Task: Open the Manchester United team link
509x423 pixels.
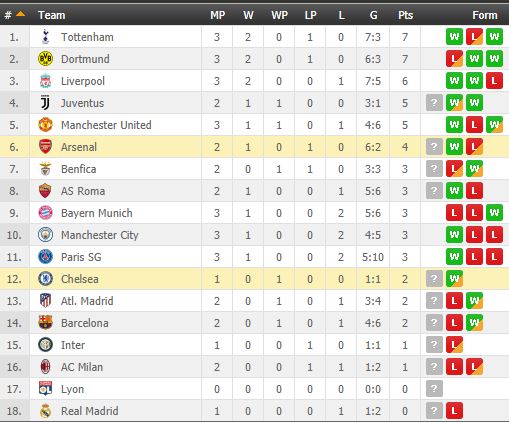Action: coord(106,125)
